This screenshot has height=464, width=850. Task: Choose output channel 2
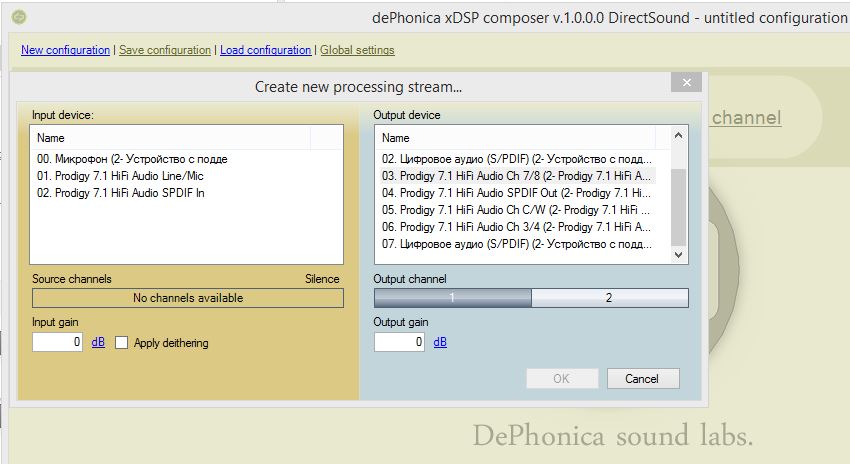[610, 298]
